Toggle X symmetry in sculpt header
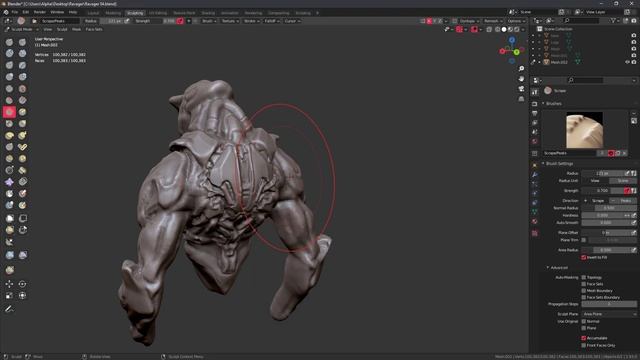The image size is (640, 360). pyautogui.click(x=429, y=21)
